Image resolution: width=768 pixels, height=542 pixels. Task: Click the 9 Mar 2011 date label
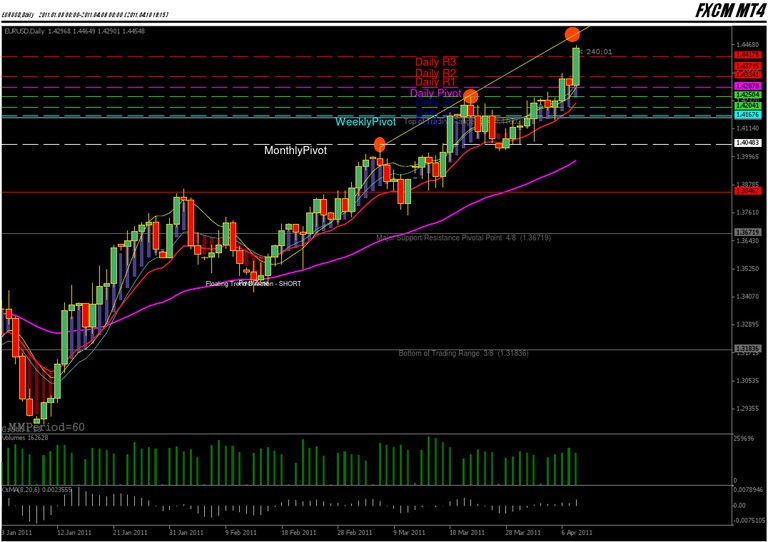pos(409,532)
